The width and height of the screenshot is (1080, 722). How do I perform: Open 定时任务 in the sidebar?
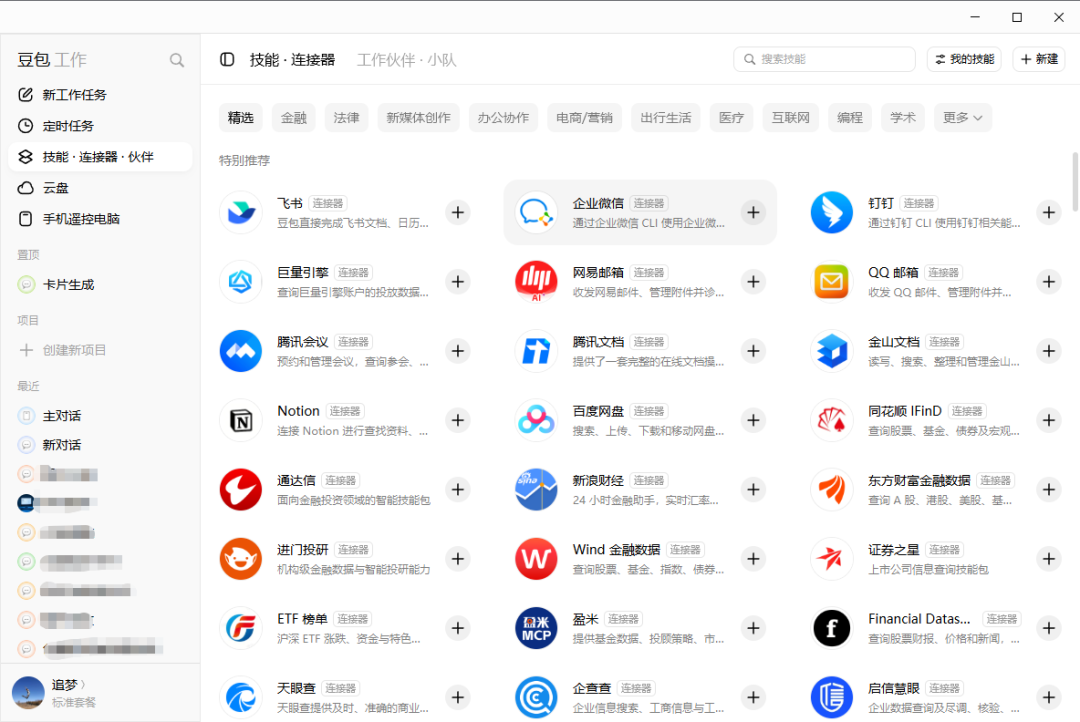pyautogui.click(x=100, y=125)
